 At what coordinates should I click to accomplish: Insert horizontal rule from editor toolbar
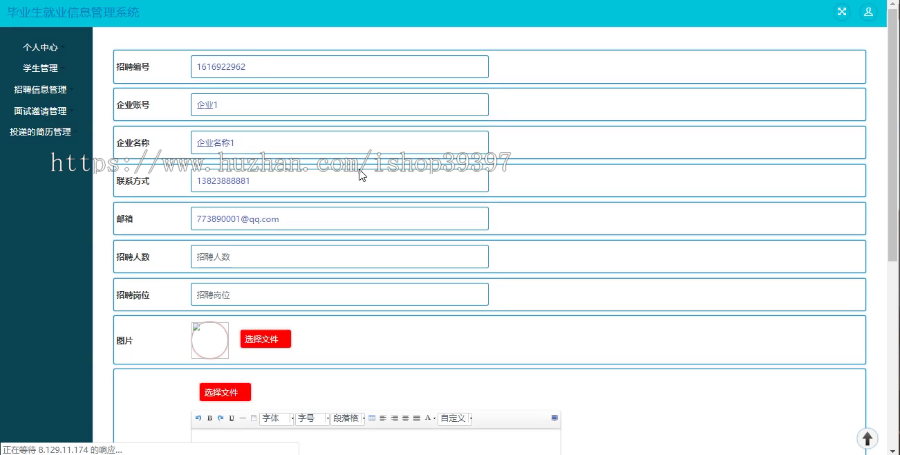click(243, 418)
